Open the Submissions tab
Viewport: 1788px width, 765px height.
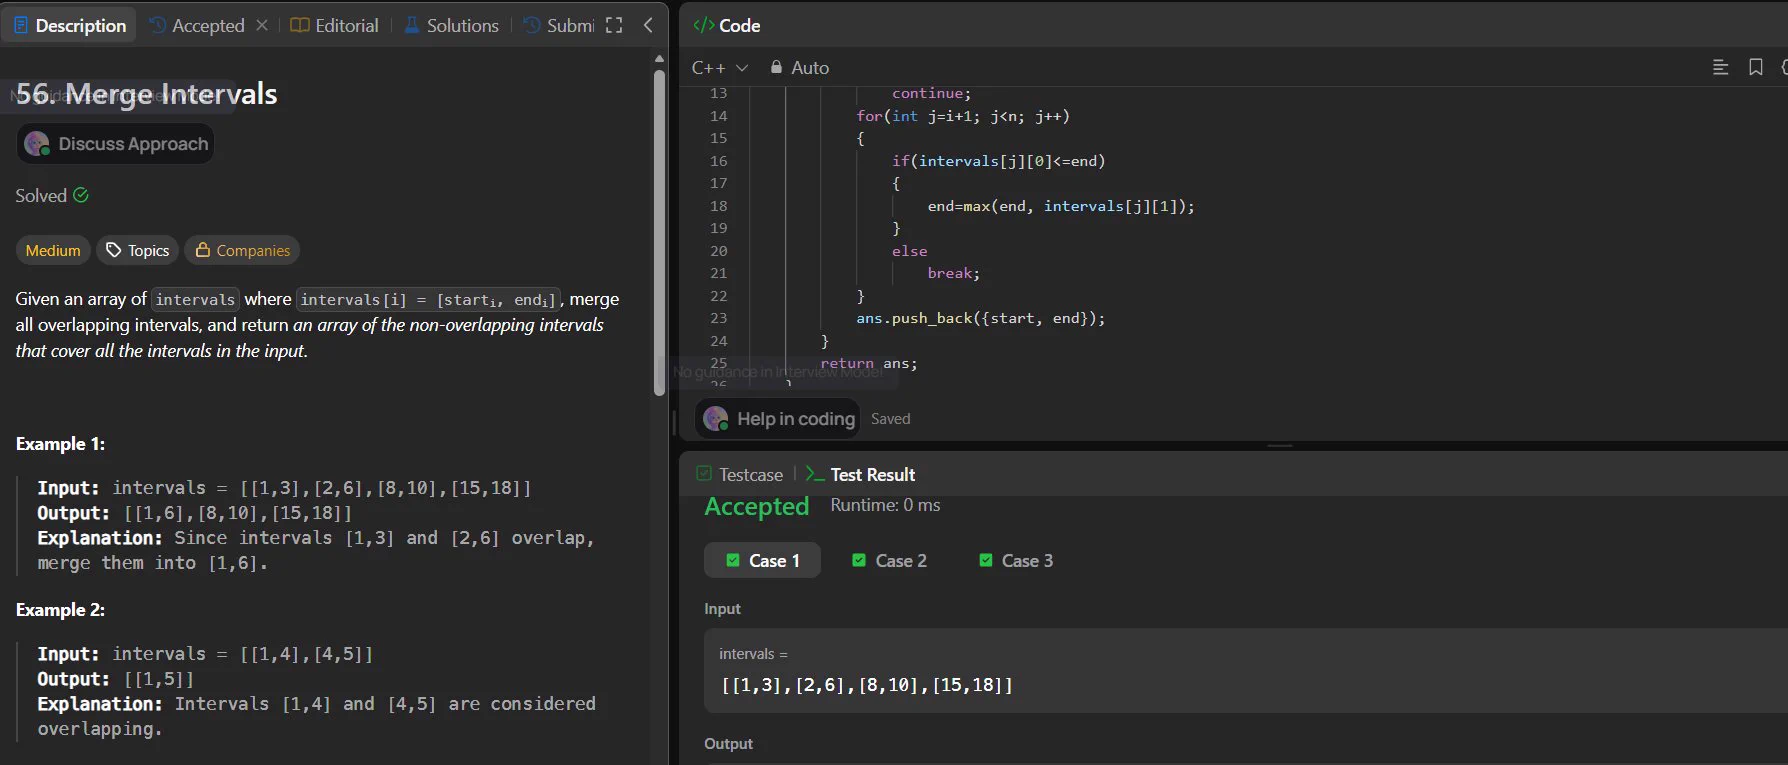pos(559,25)
